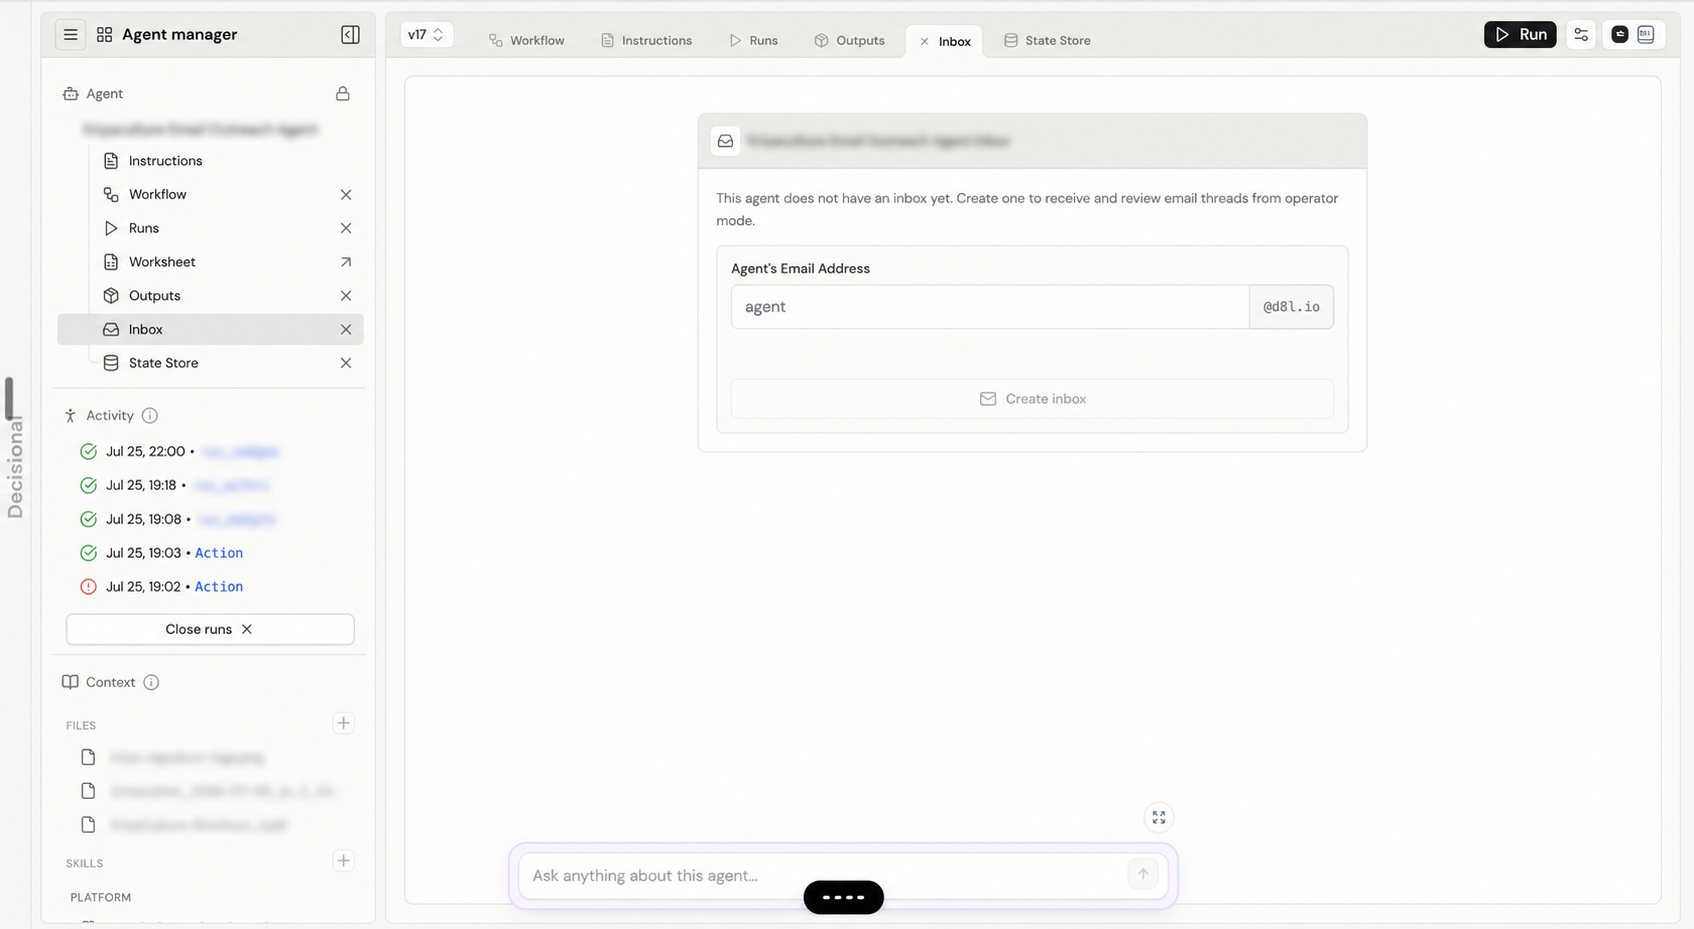Close the Inbox tab using its X

(924, 41)
